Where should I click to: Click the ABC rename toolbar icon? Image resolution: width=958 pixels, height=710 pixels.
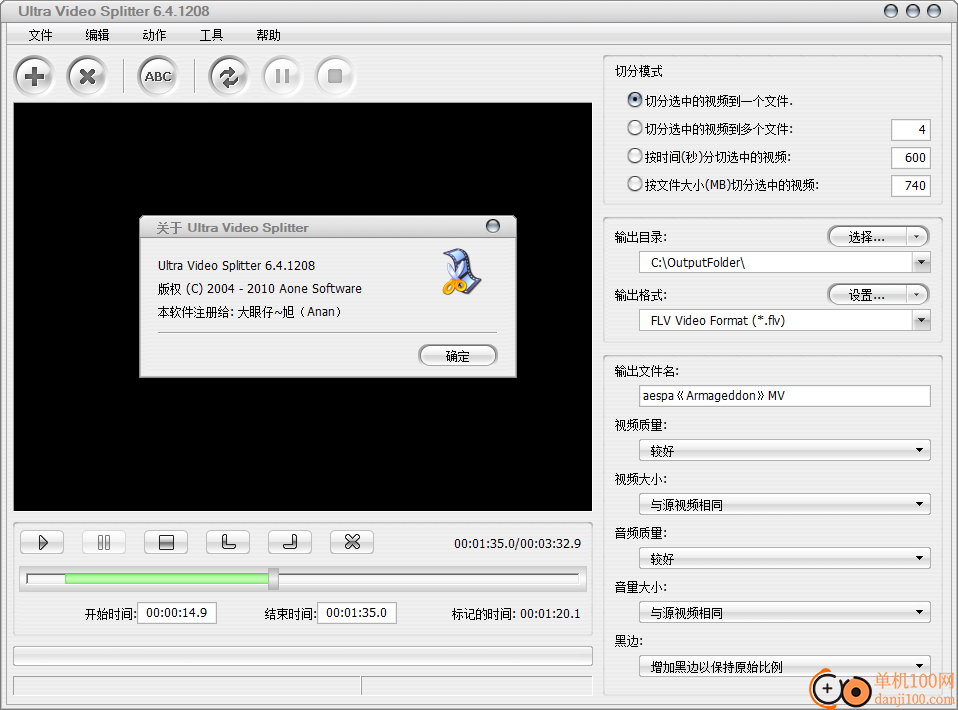click(x=158, y=76)
